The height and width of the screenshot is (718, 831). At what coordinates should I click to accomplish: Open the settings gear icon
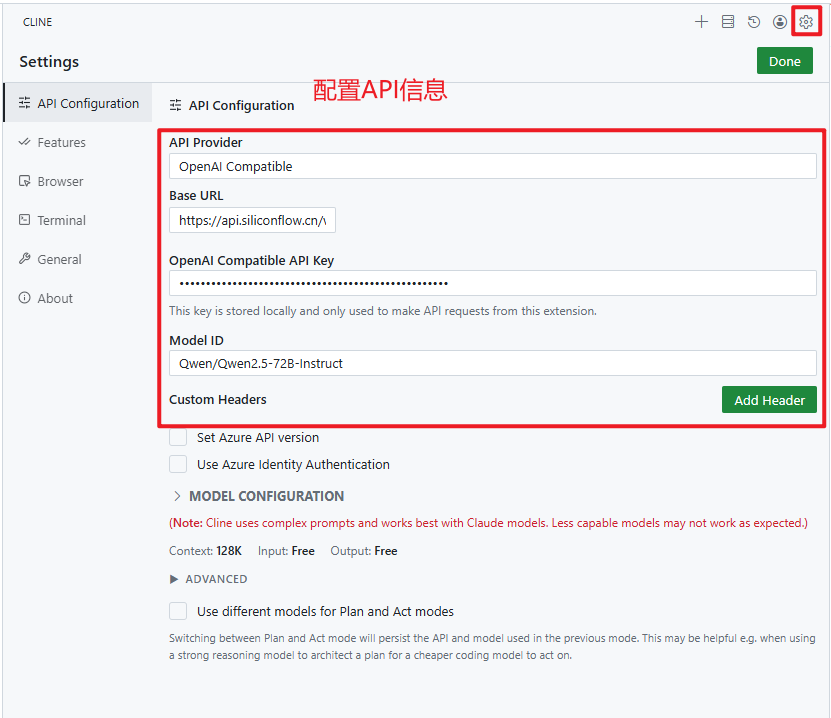tap(806, 22)
